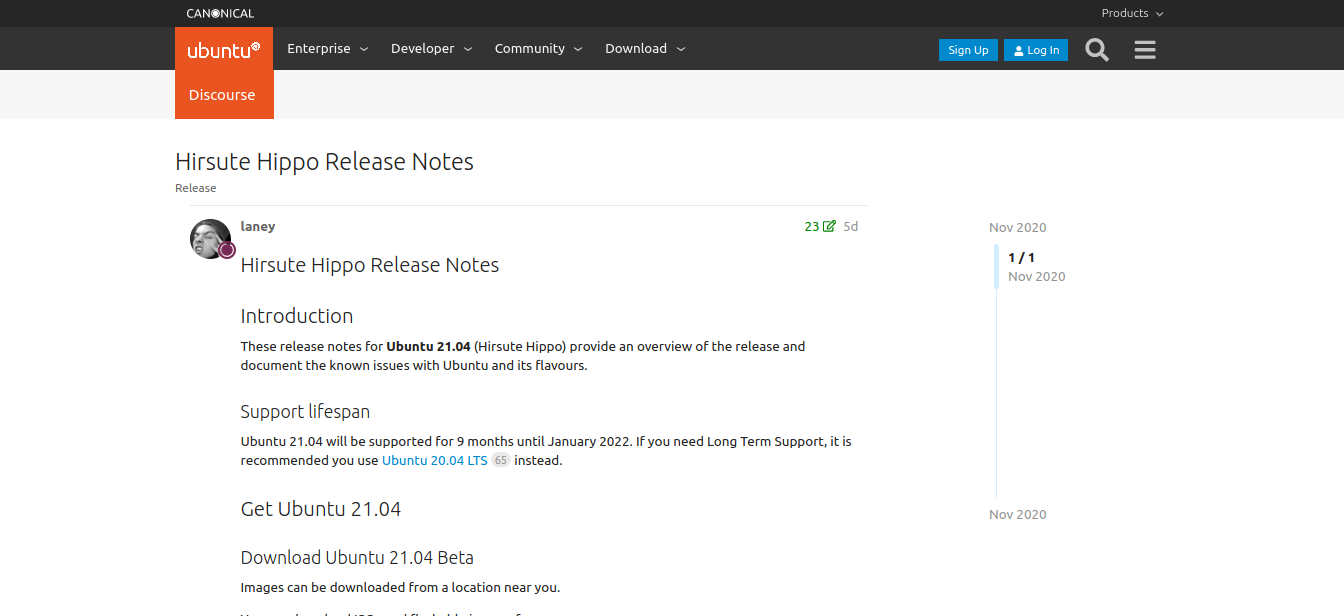The height and width of the screenshot is (616, 1344).
Task: Click the Get Ubuntu 21.04 heading
Action: click(x=321, y=509)
